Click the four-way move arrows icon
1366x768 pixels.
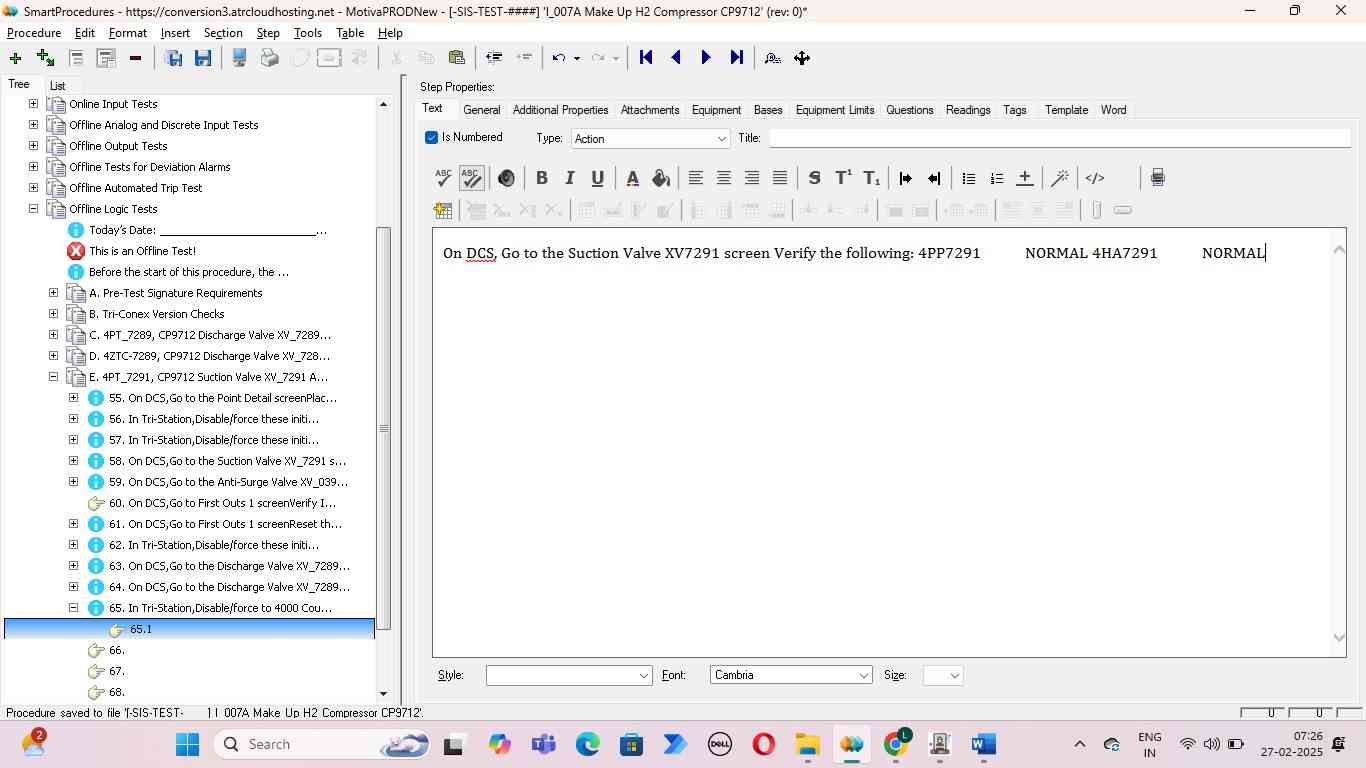tap(802, 58)
